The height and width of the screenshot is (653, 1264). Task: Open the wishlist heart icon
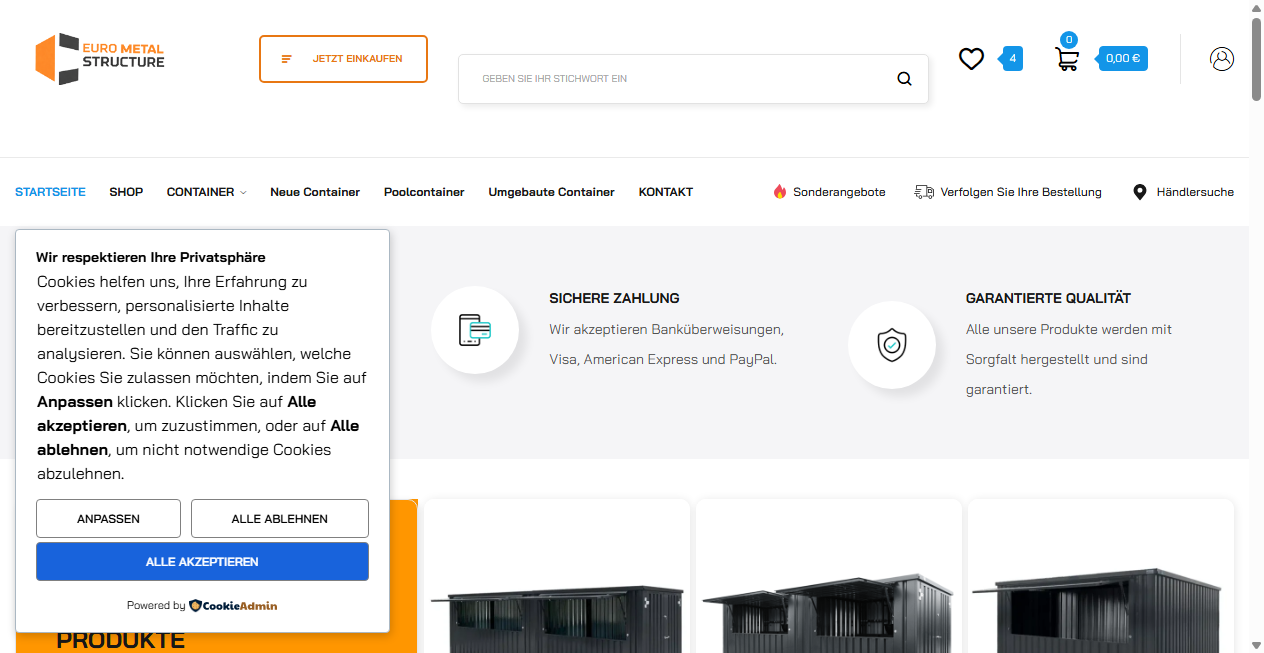point(971,59)
